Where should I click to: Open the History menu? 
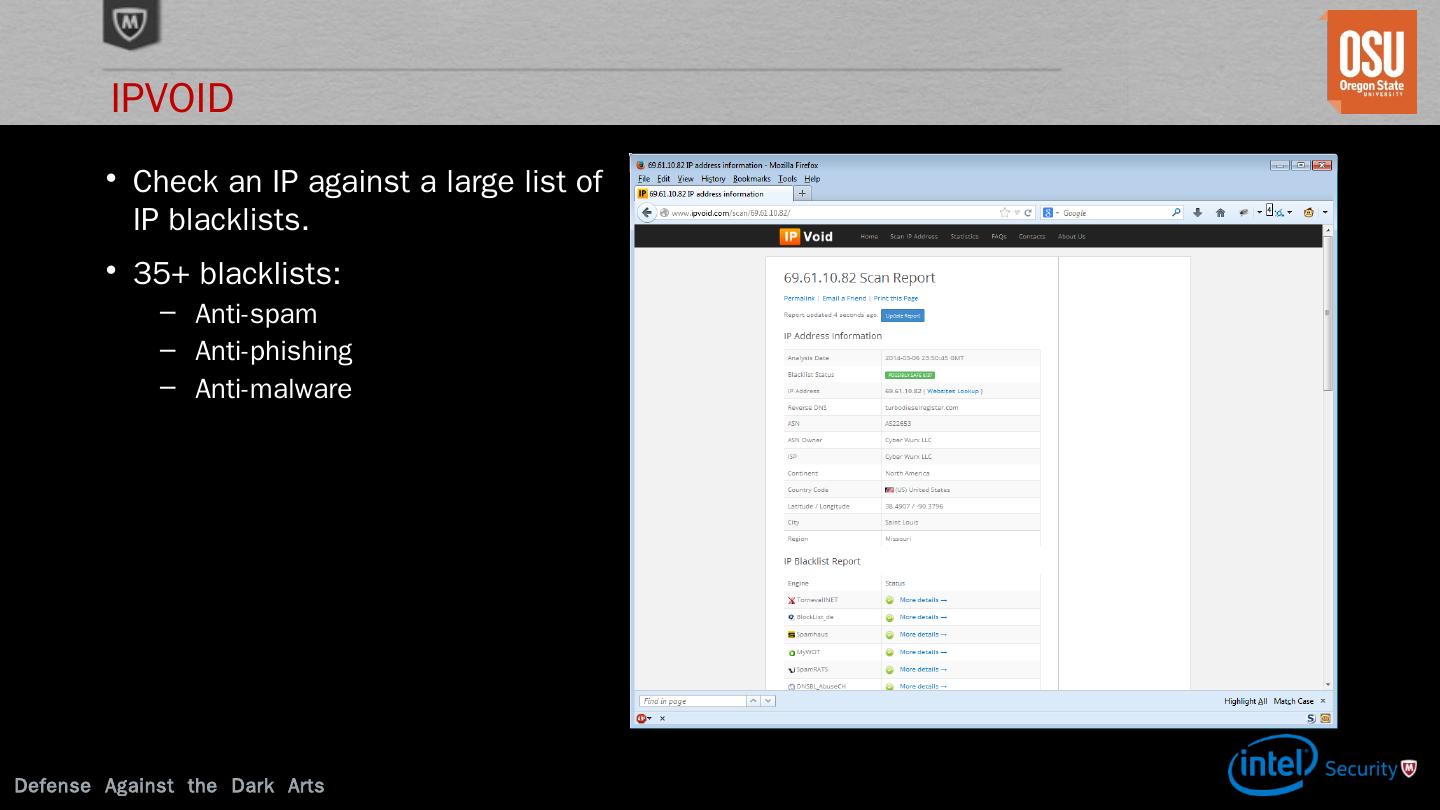point(713,179)
